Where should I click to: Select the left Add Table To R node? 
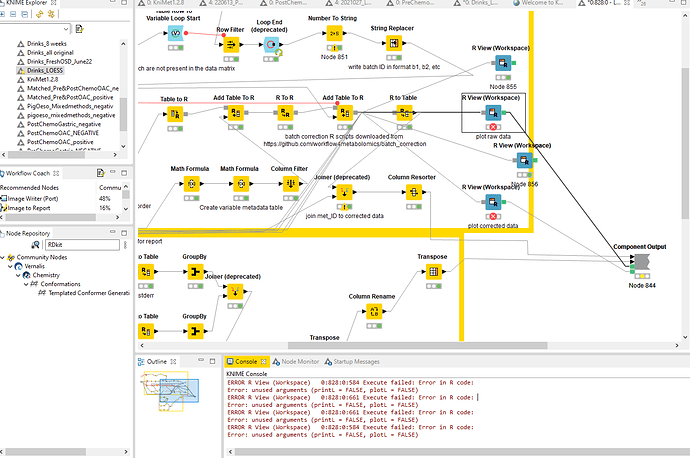pyautogui.click(x=235, y=113)
